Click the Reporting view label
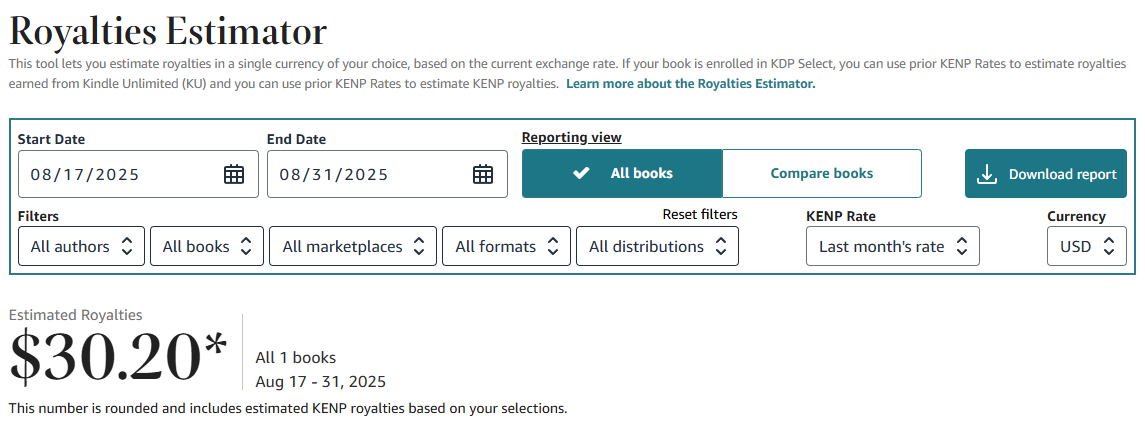The width and height of the screenshot is (1145, 432). click(x=572, y=137)
